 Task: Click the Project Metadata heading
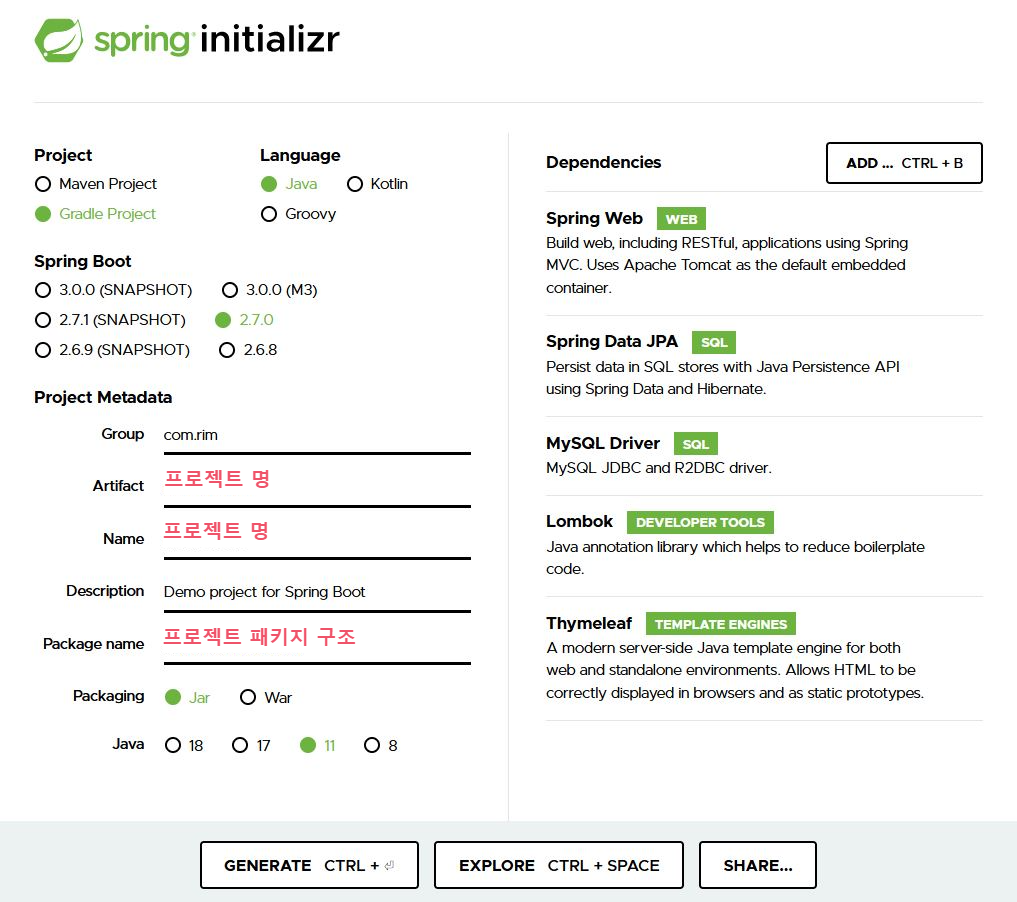coord(103,398)
